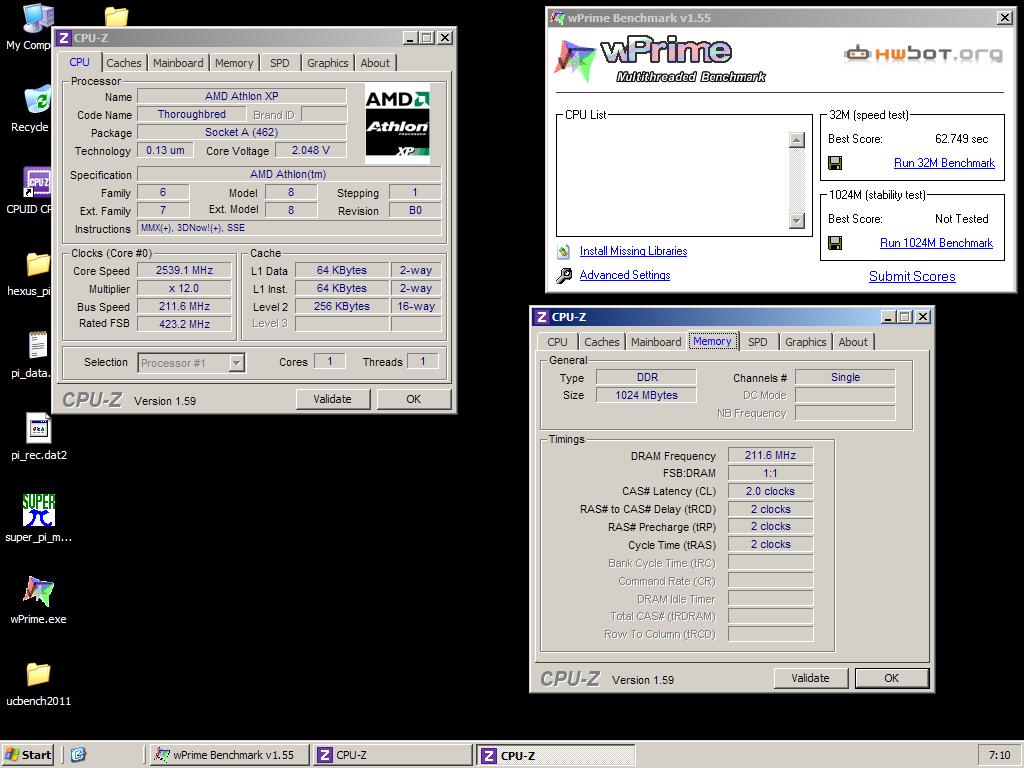Viewport: 1024px width, 768px height.
Task: Click the Socket A (462) package field
Action: [242, 133]
